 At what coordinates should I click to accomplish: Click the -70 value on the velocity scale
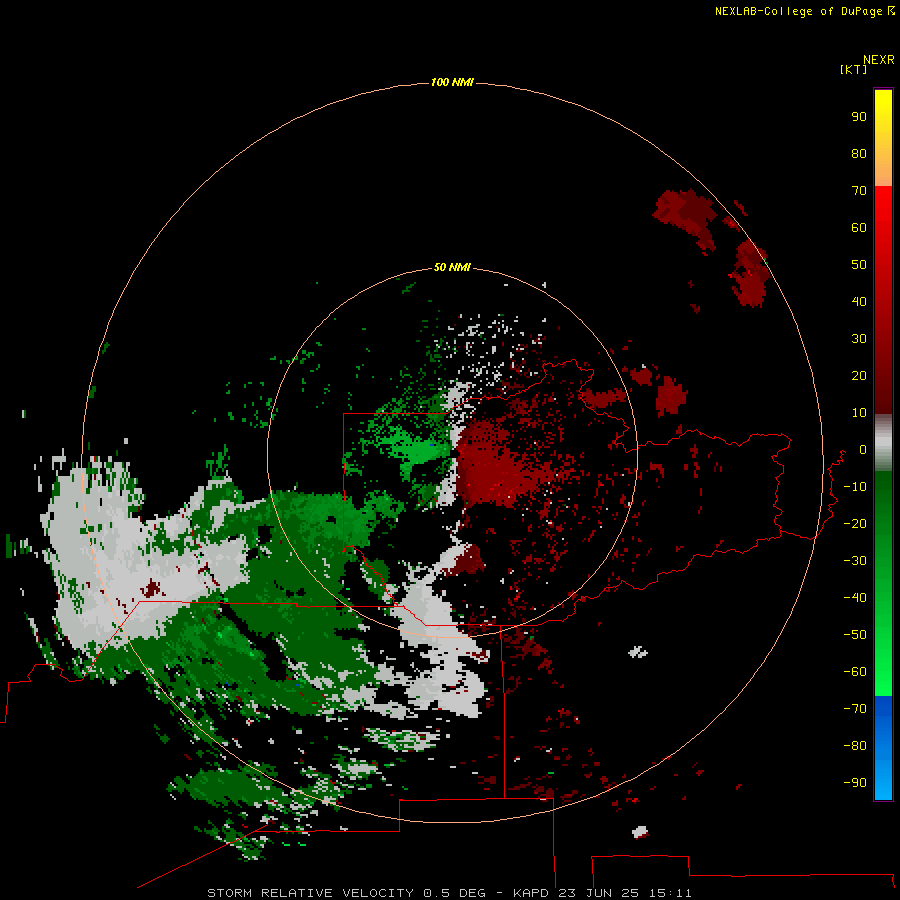pyautogui.click(x=855, y=709)
